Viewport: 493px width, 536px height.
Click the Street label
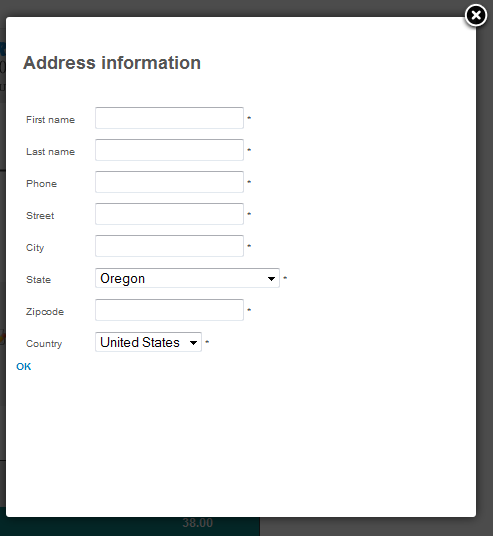point(40,216)
